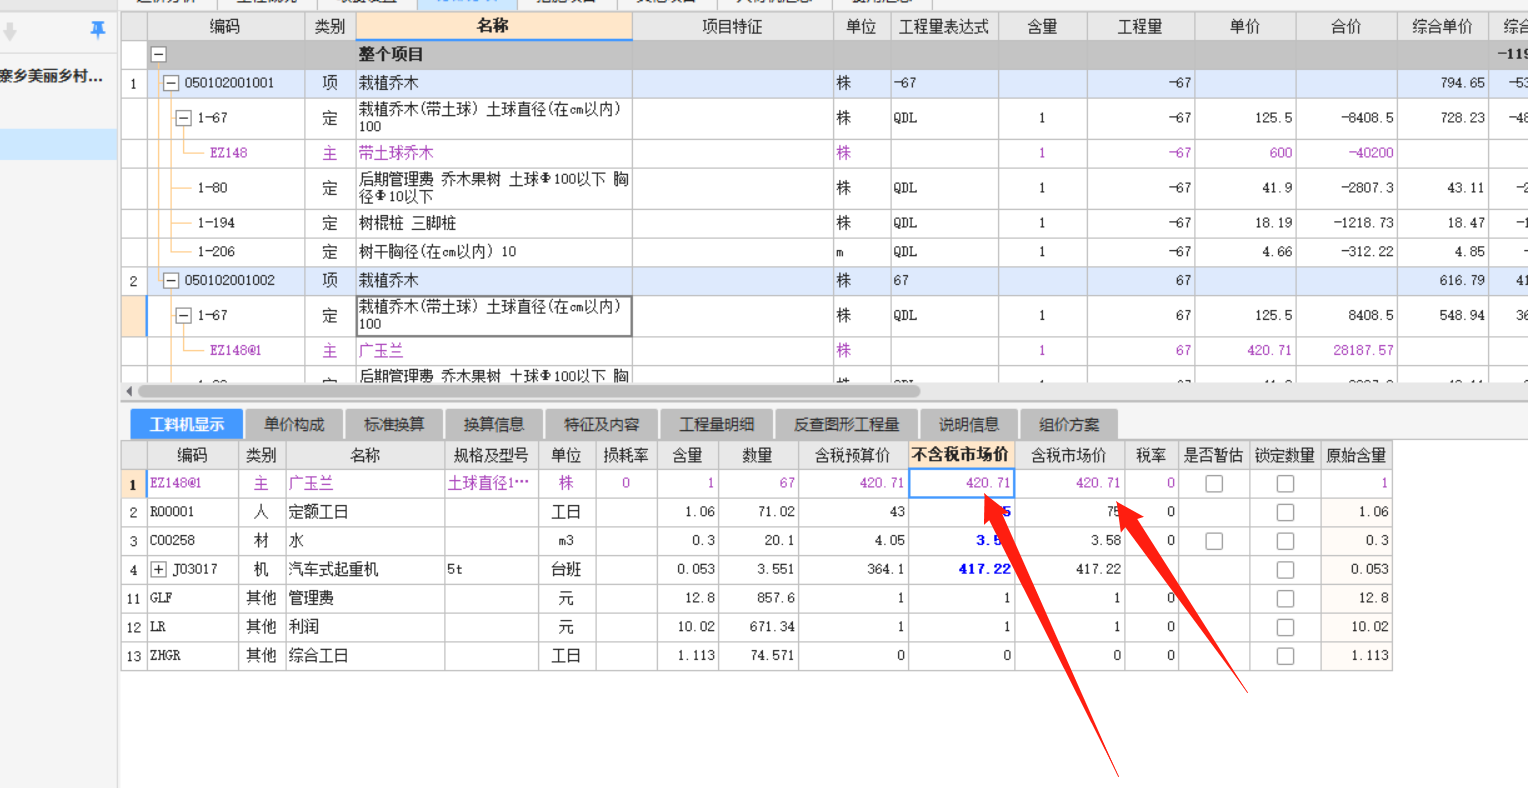Toggle 锁定数量 checkbox for 水 row
1528x788 pixels.
pos(1285,541)
